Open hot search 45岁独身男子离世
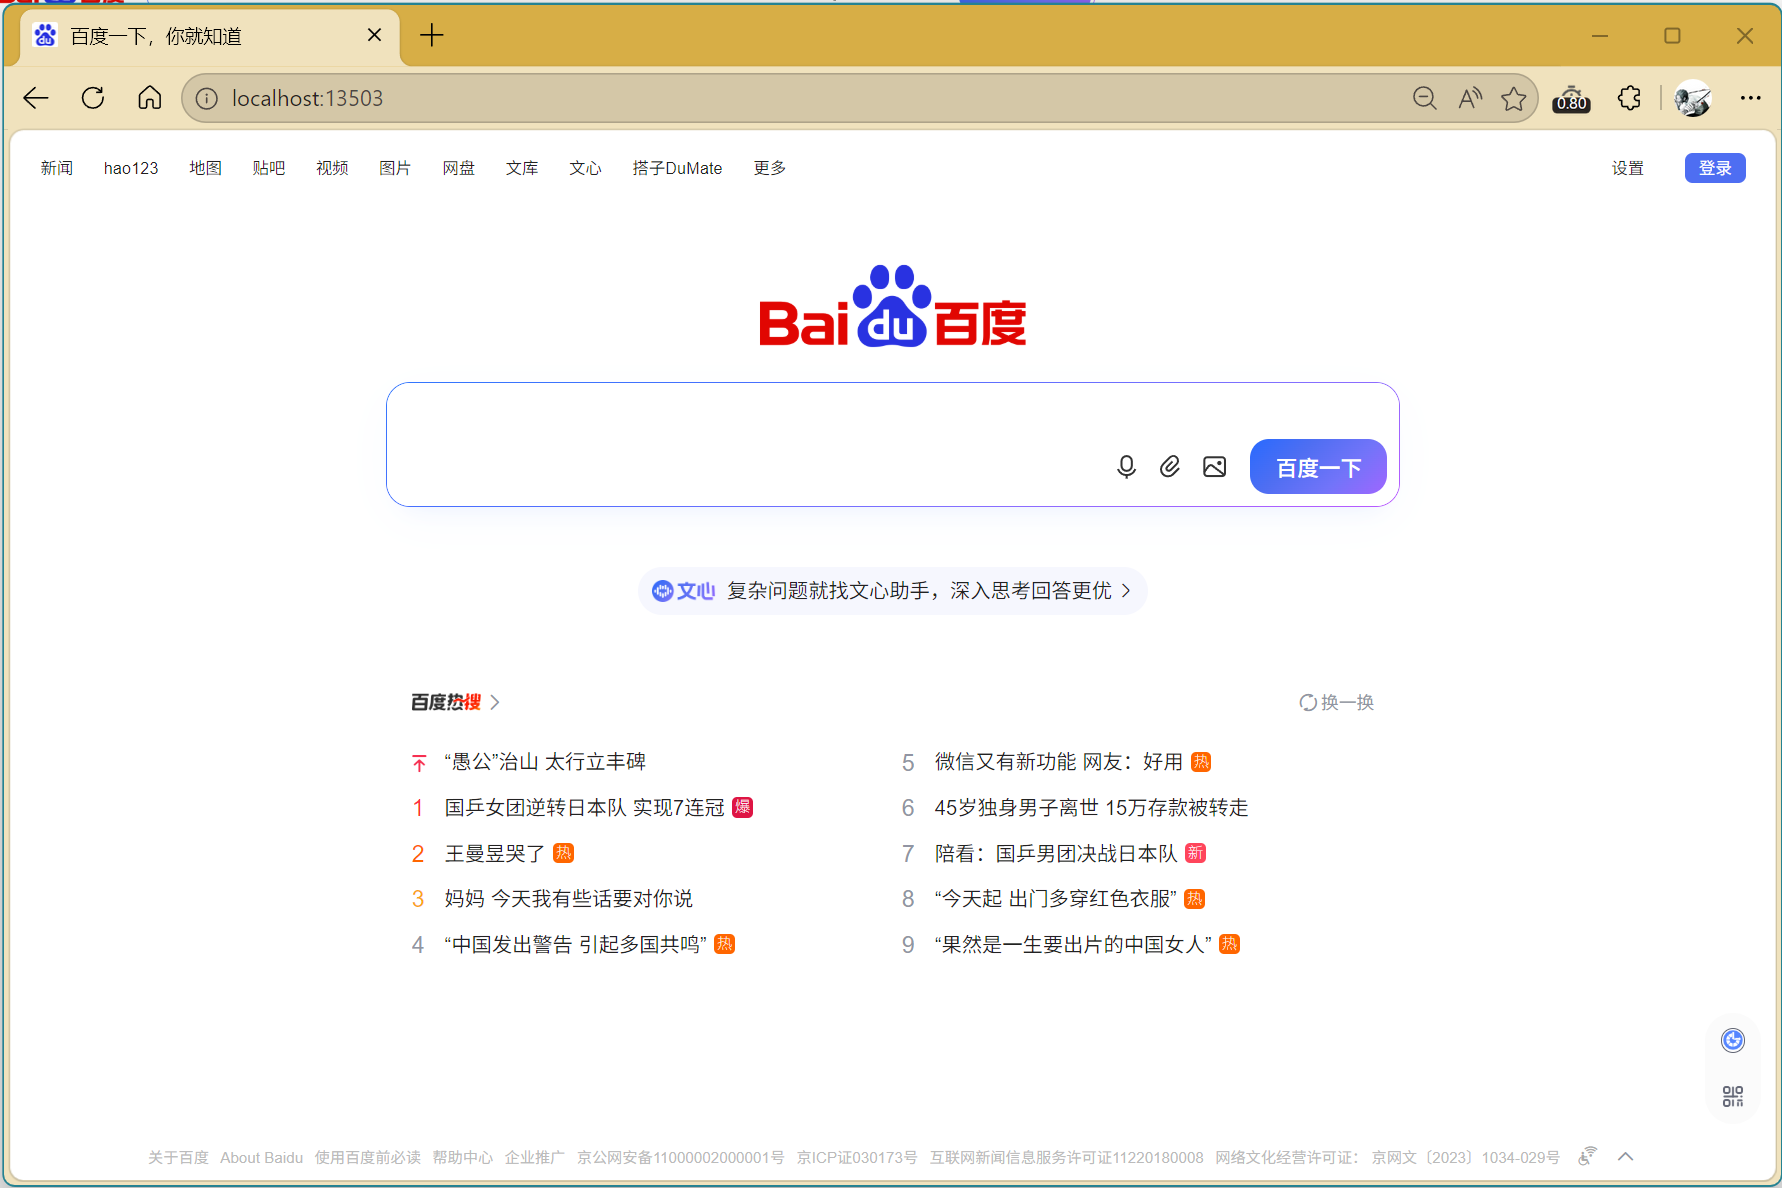1782x1188 pixels. coord(1091,807)
